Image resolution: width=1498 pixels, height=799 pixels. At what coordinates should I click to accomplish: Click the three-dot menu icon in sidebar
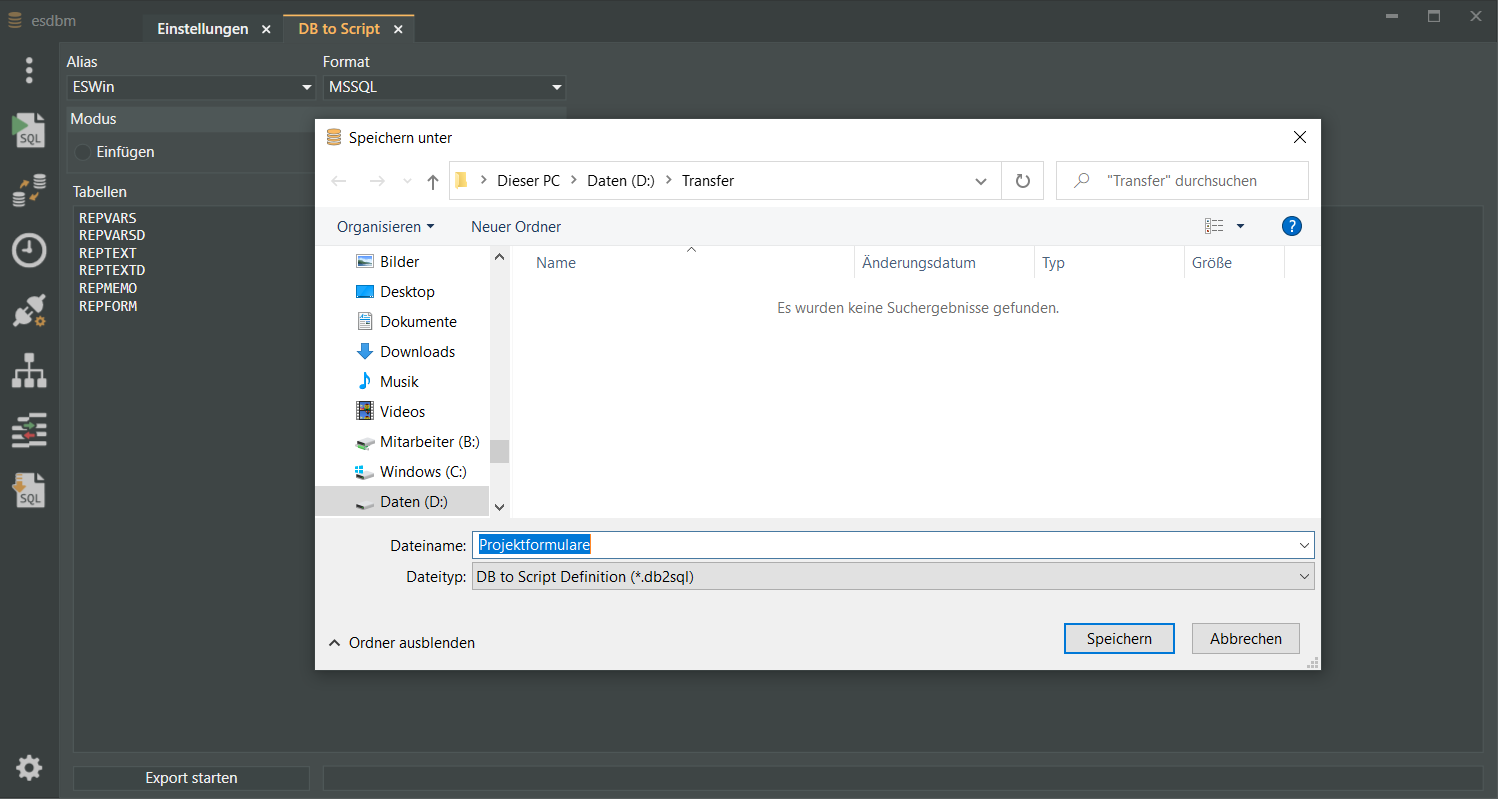(29, 70)
